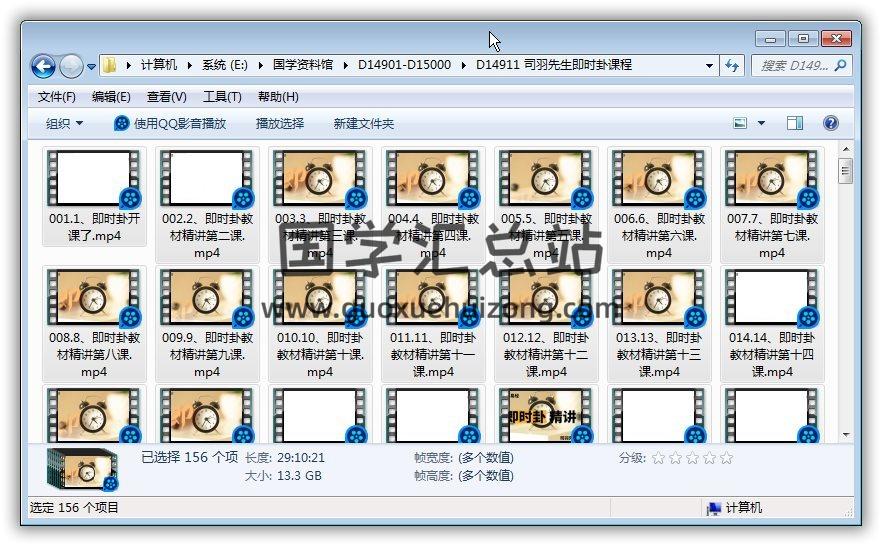Select 011.11 即时卦教材精讲第十一课 video icon
Screen dimensions: 882x546
(433, 298)
